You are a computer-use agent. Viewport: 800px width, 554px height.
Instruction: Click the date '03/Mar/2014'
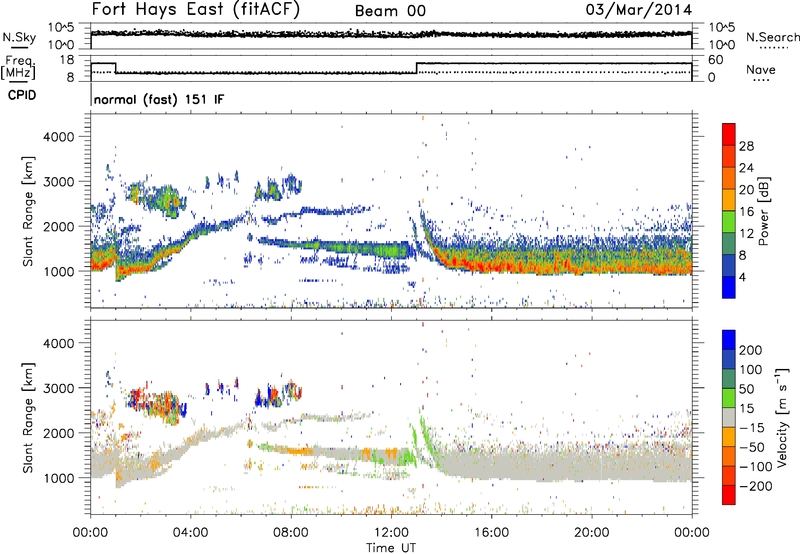(638, 10)
